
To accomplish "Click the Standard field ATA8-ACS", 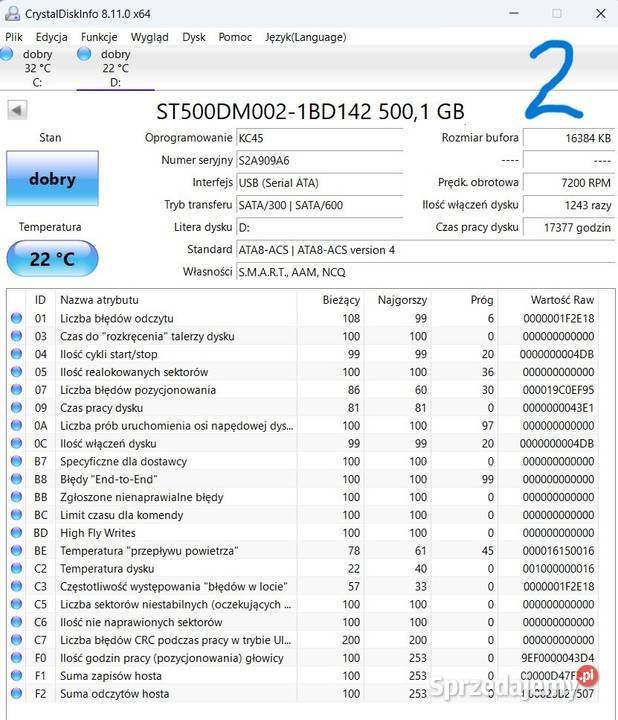I will (x=426, y=250).
